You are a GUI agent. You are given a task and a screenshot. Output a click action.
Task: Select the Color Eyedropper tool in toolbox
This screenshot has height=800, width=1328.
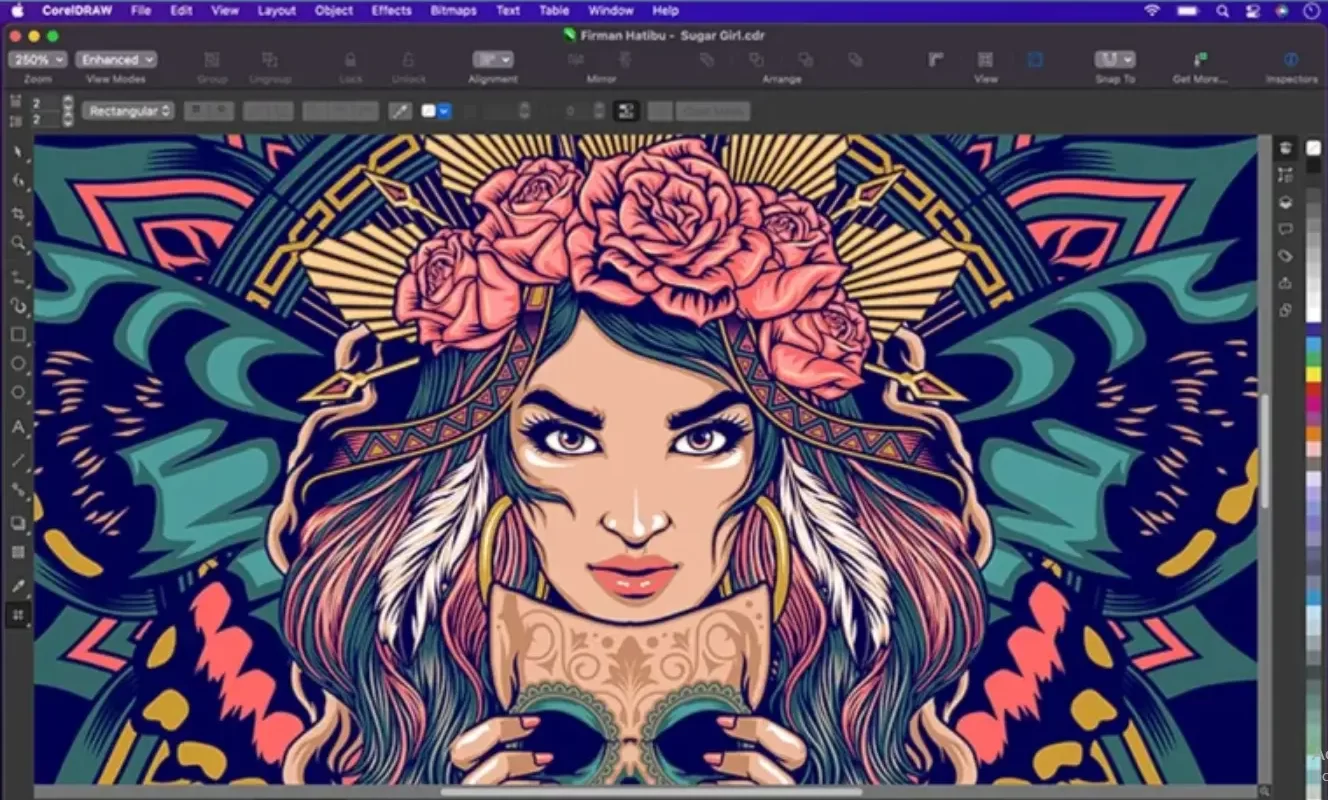(x=18, y=585)
